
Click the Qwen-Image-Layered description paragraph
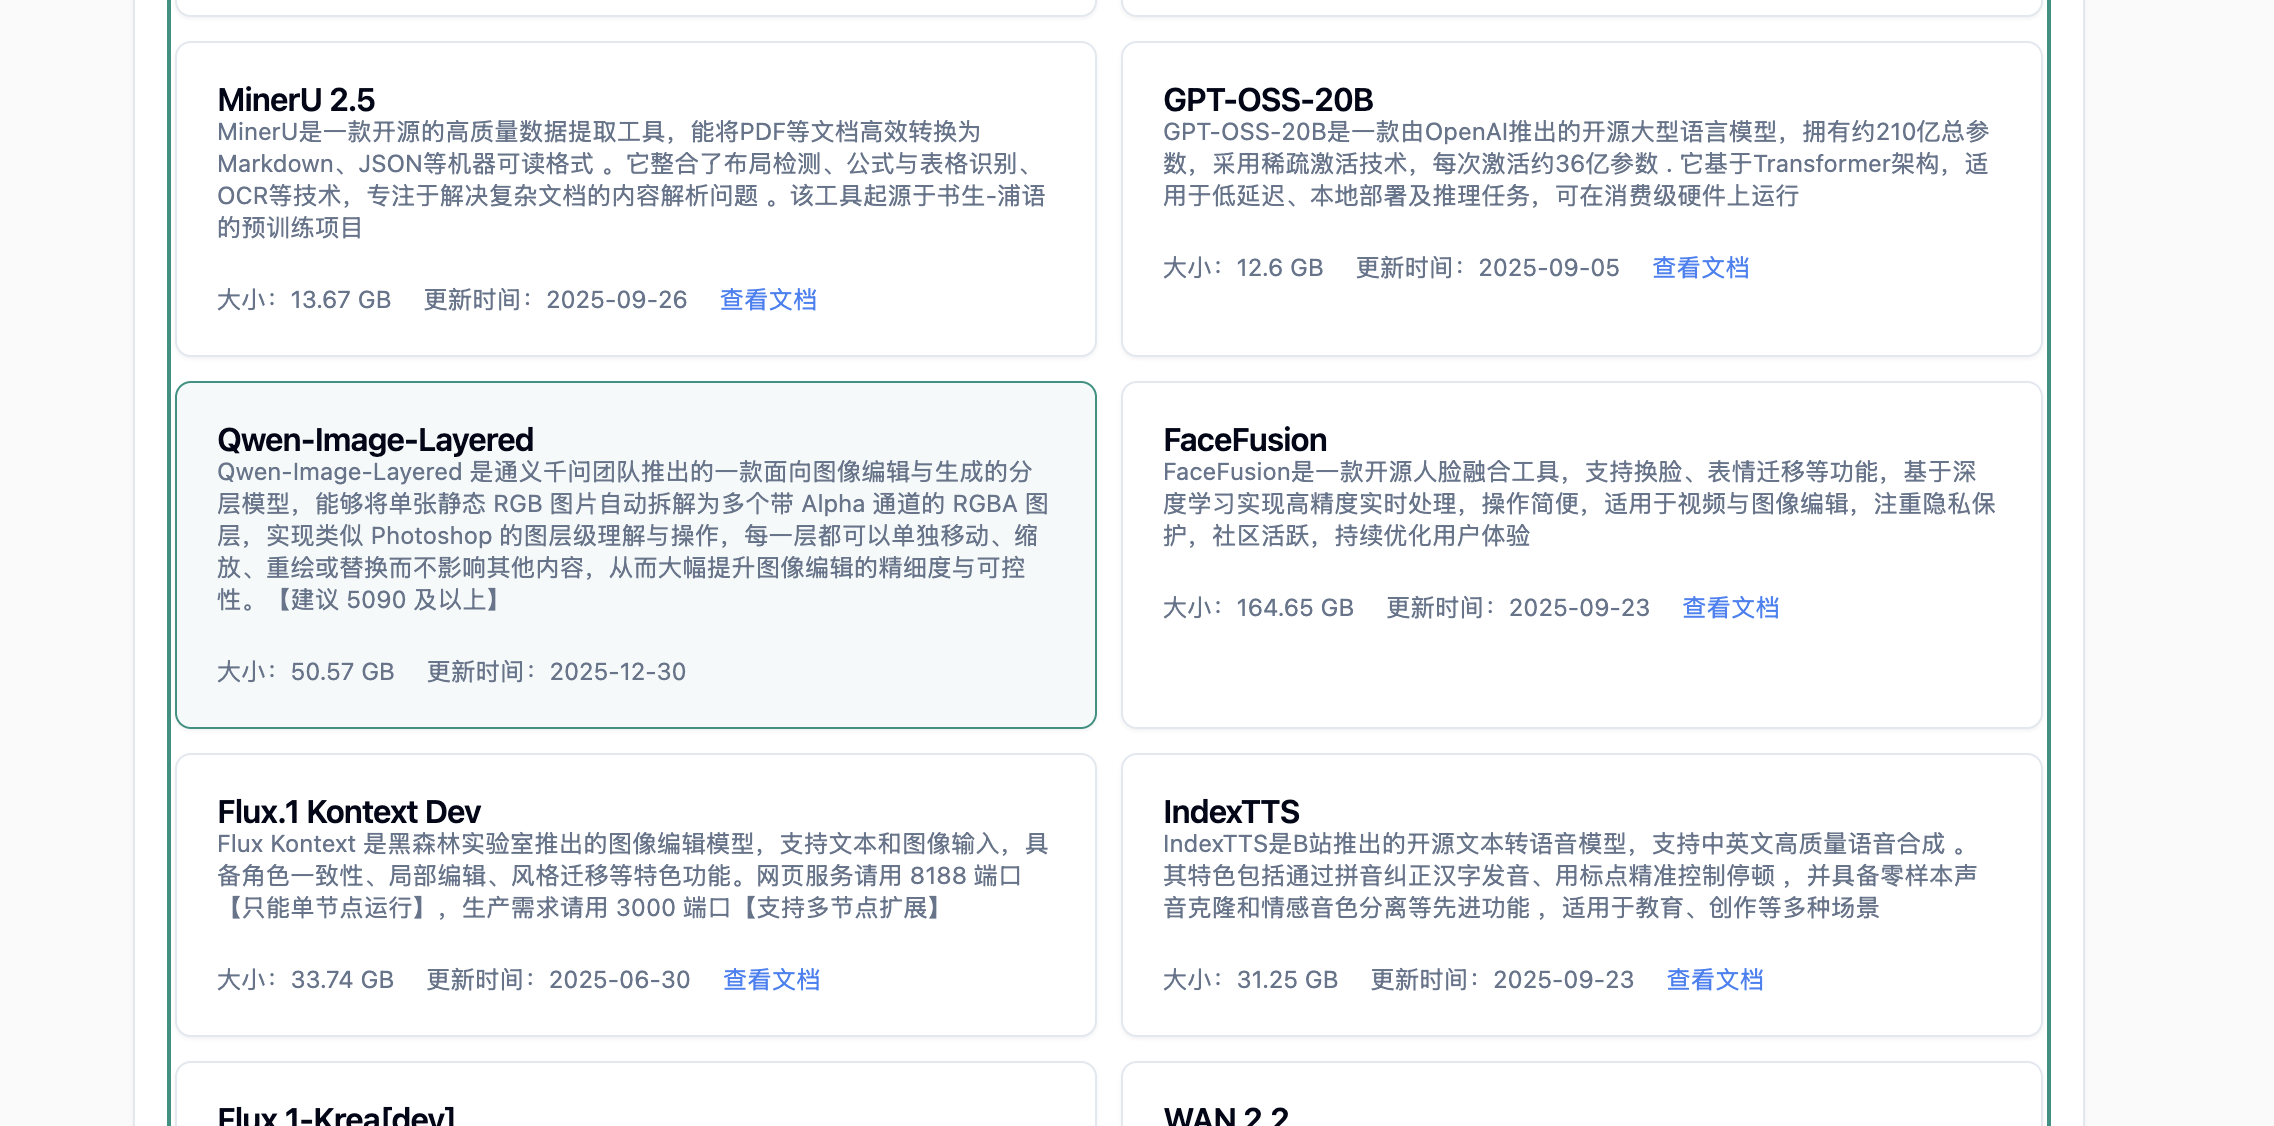(x=632, y=536)
